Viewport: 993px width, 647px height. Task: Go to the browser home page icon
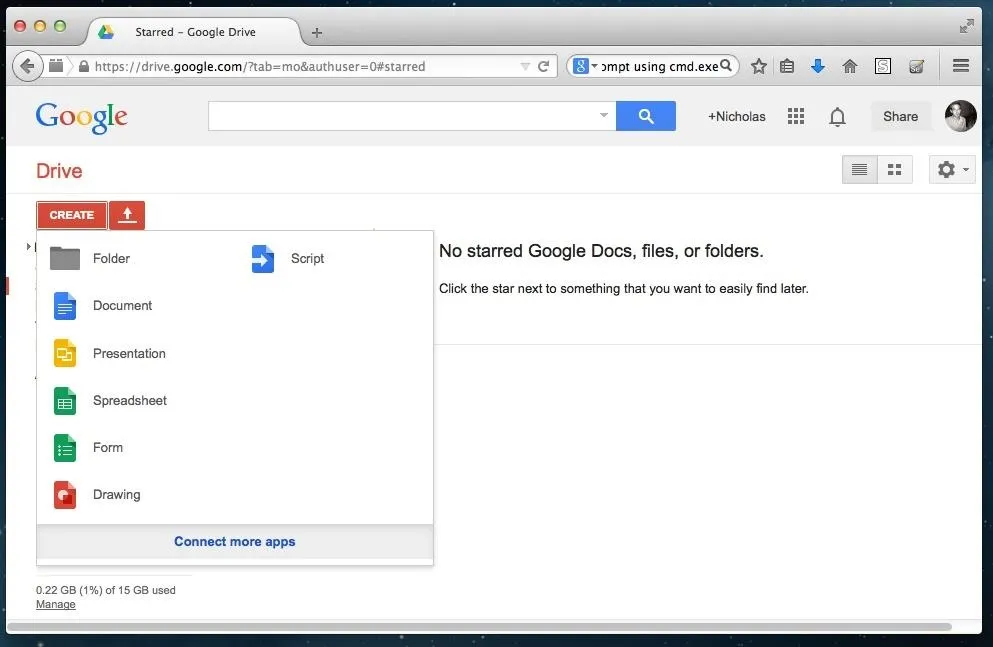(x=850, y=66)
